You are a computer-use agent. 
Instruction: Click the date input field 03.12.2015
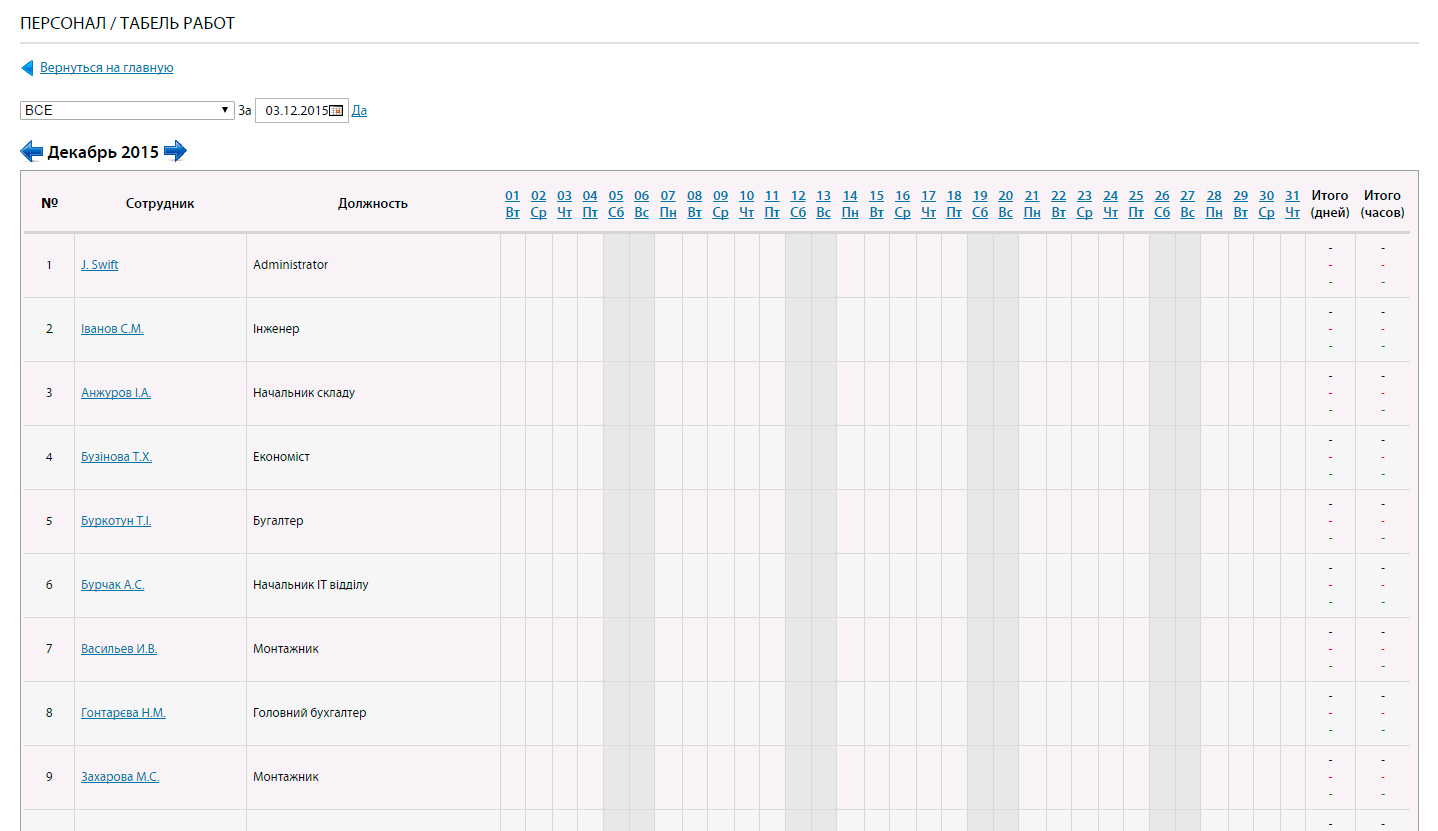[295, 111]
